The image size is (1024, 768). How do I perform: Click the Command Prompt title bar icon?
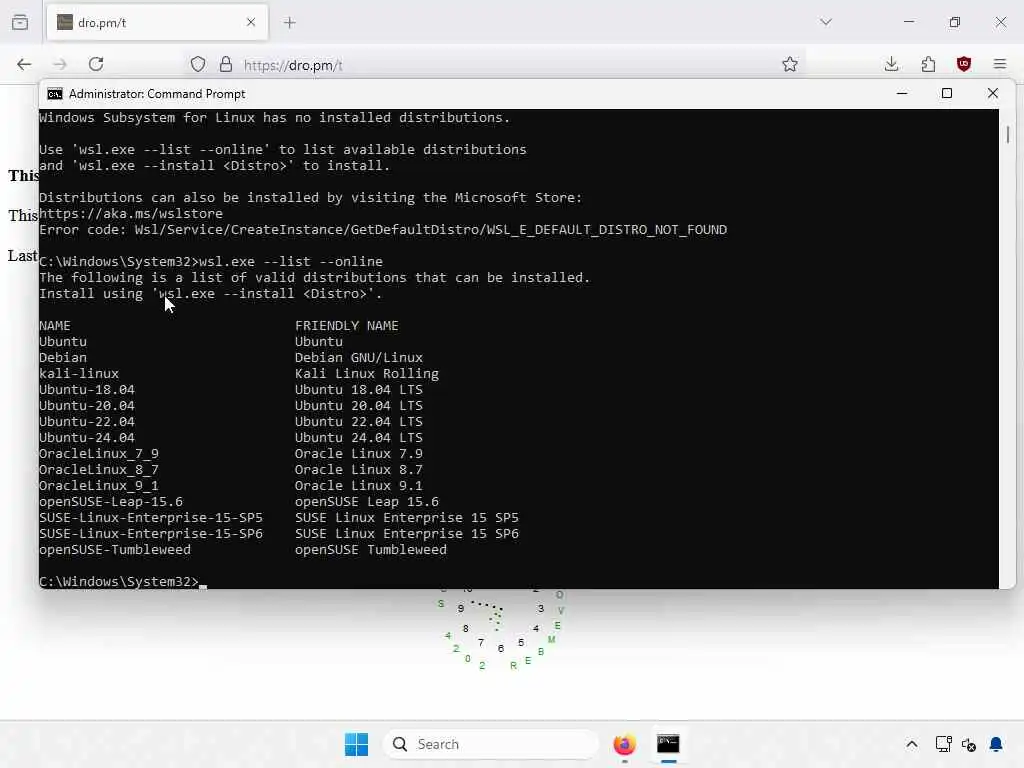tap(55, 94)
